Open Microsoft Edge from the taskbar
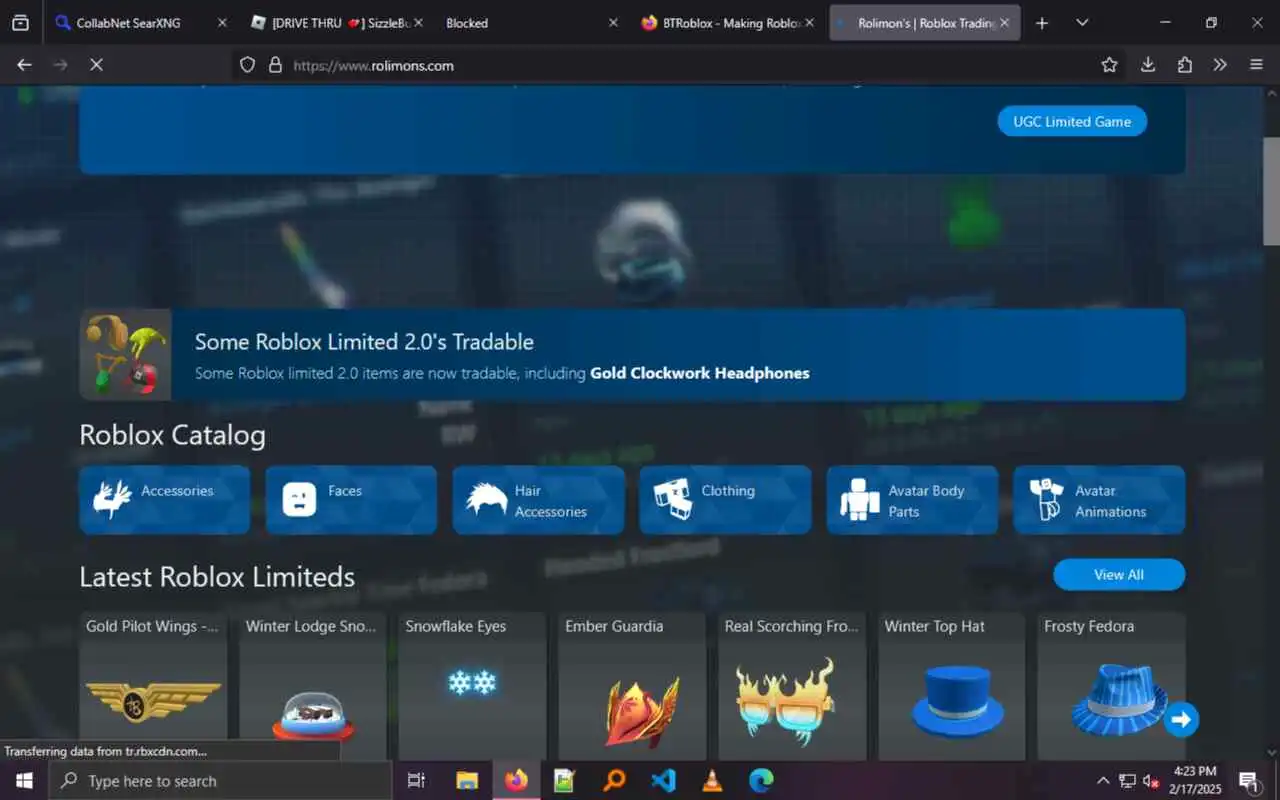This screenshot has width=1280, height=800. 761,781
